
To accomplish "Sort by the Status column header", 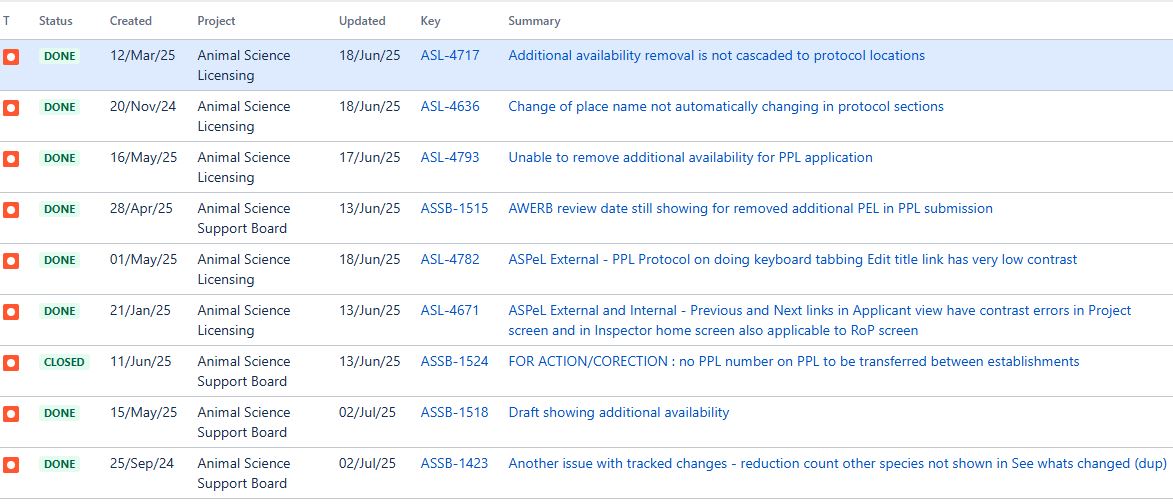I will [56, 21].
